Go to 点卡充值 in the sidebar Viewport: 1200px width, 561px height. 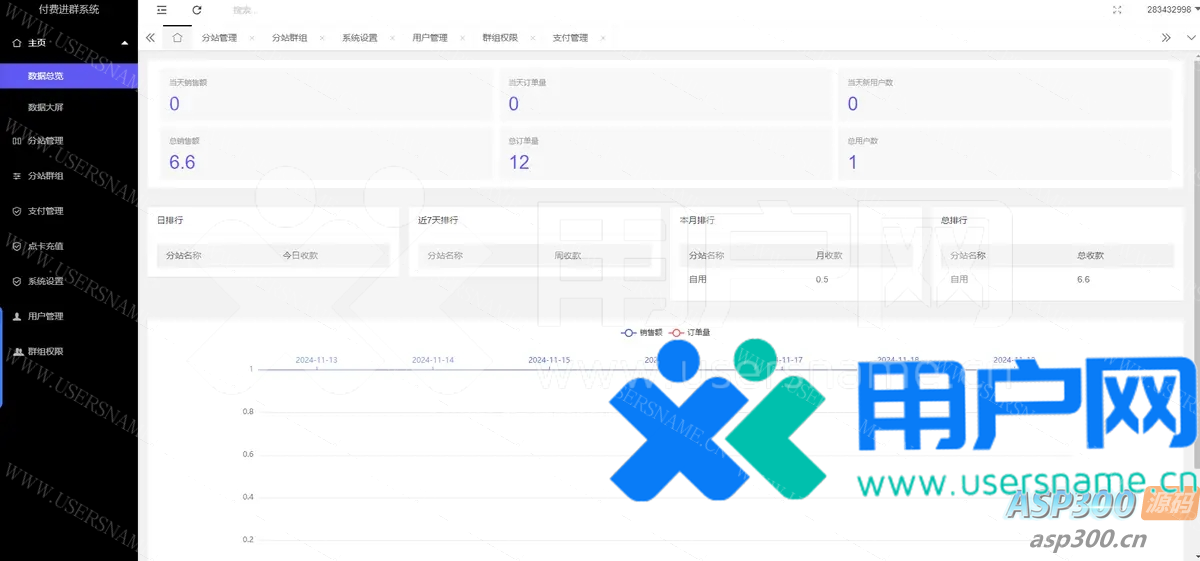(x=45, y=246)
